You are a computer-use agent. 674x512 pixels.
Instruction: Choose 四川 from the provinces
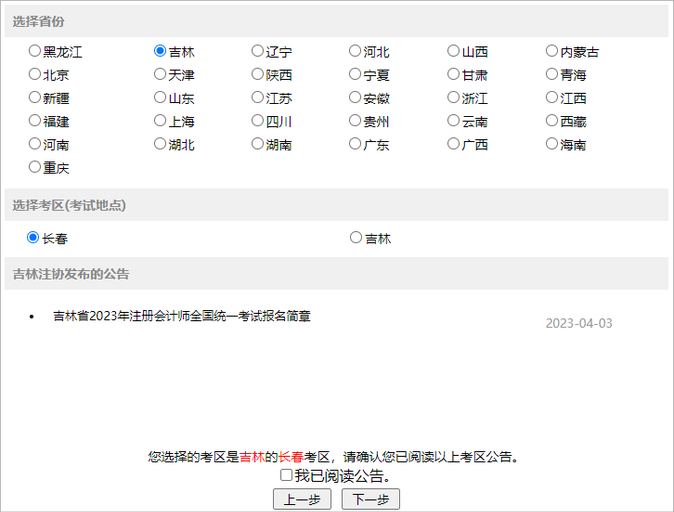click(258, 121)
